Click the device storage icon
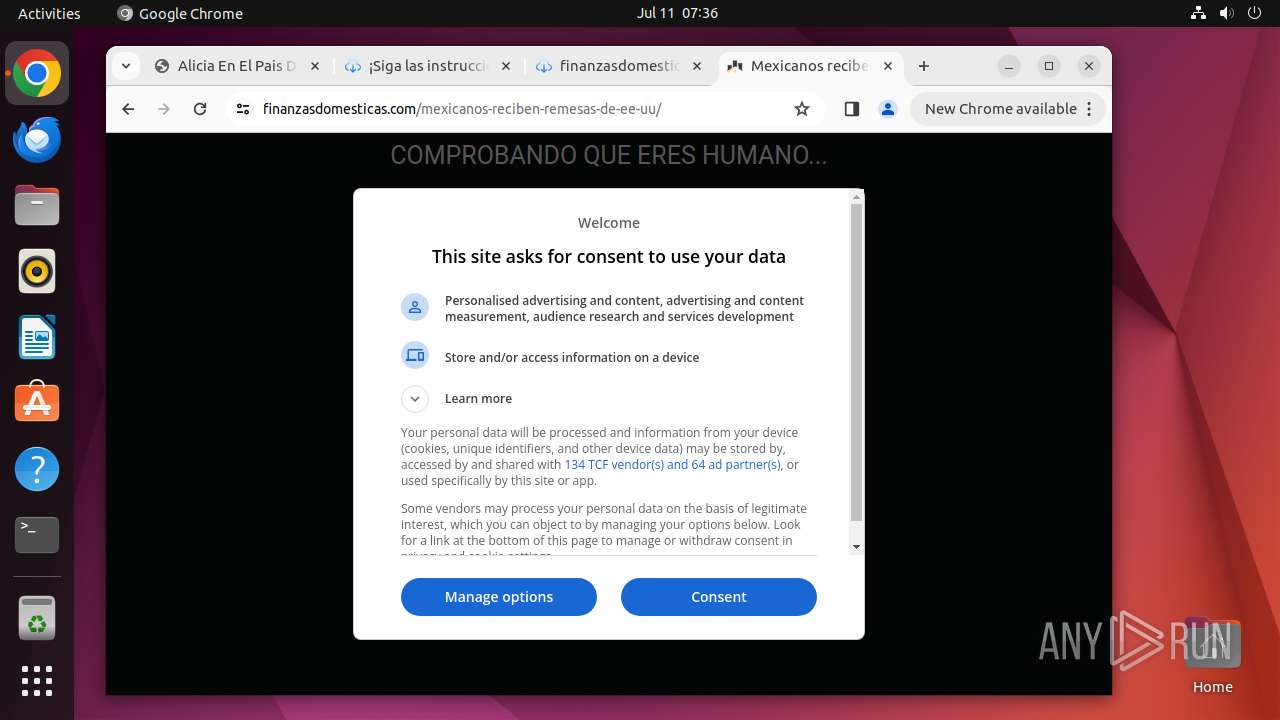The image size is (1280, 720). [x=415, y=355]
